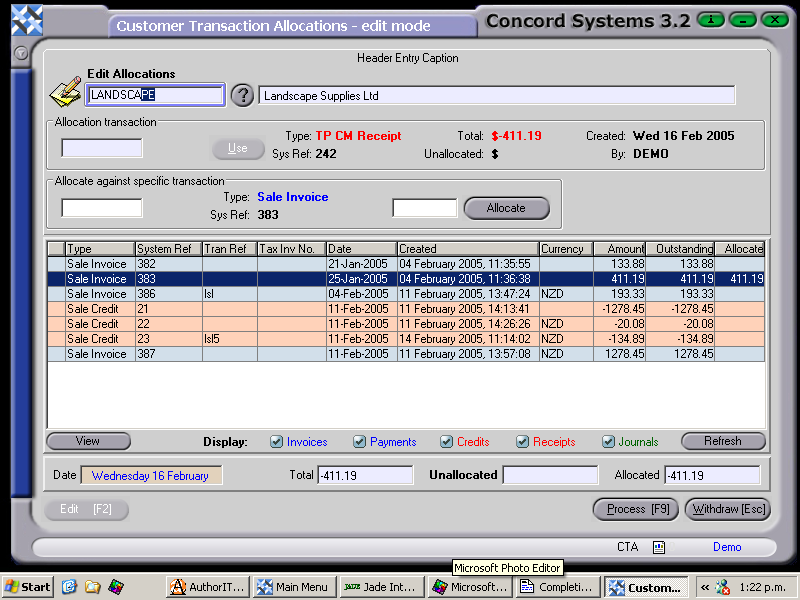800x600 pixels.
Task: Switch to the Main Menu window
Action: [293, 587]
